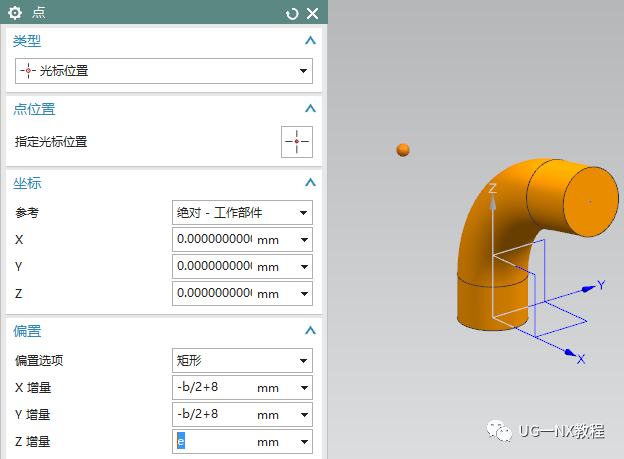This screenshot has height=459, width=624.
Task: Open the 光标位置 type dropdown
Action: [164, 71]
